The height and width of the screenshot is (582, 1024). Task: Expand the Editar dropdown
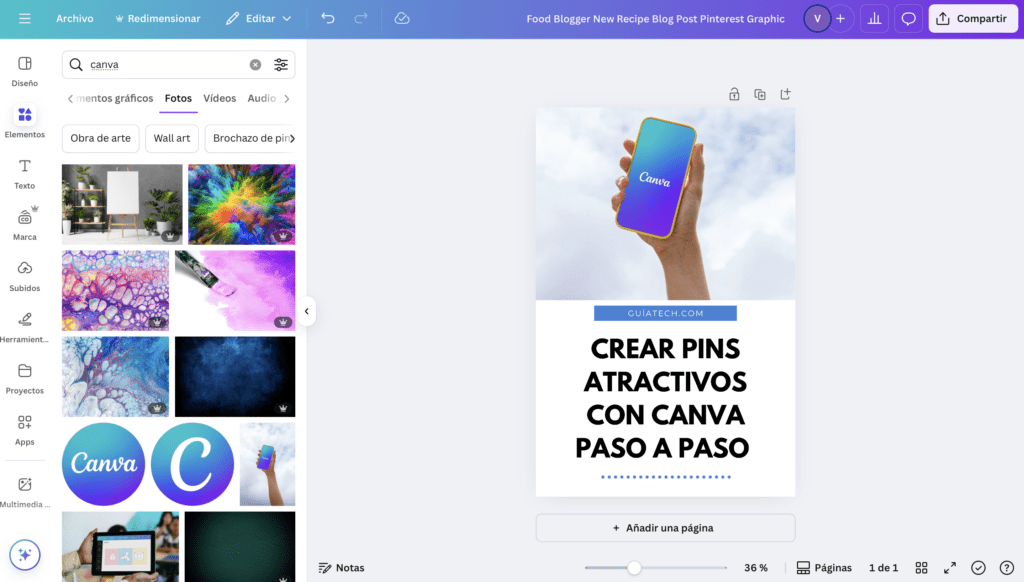tap(259, 18)
